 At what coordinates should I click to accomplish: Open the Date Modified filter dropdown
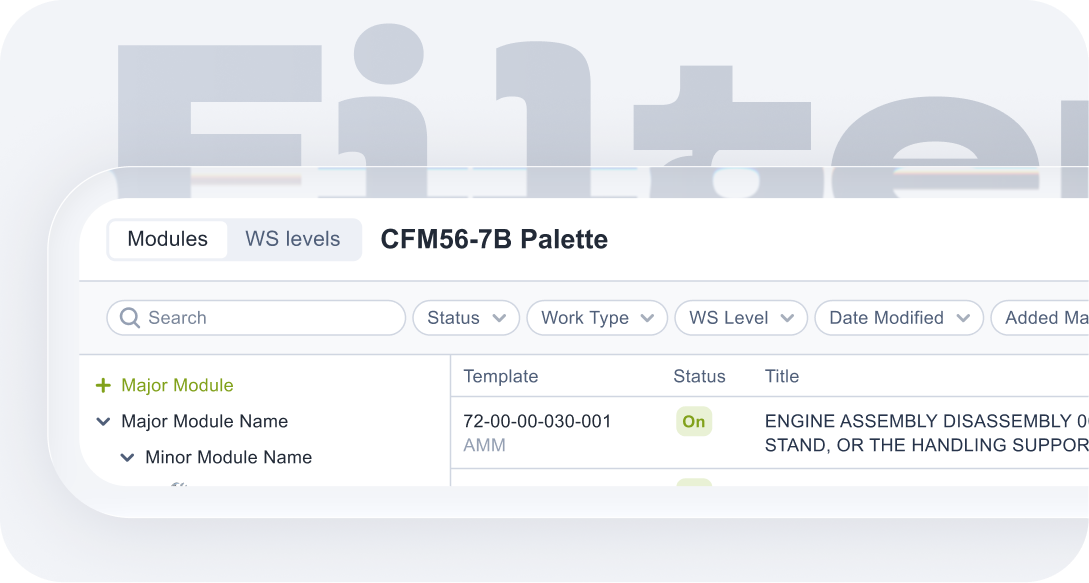(899, 318)
